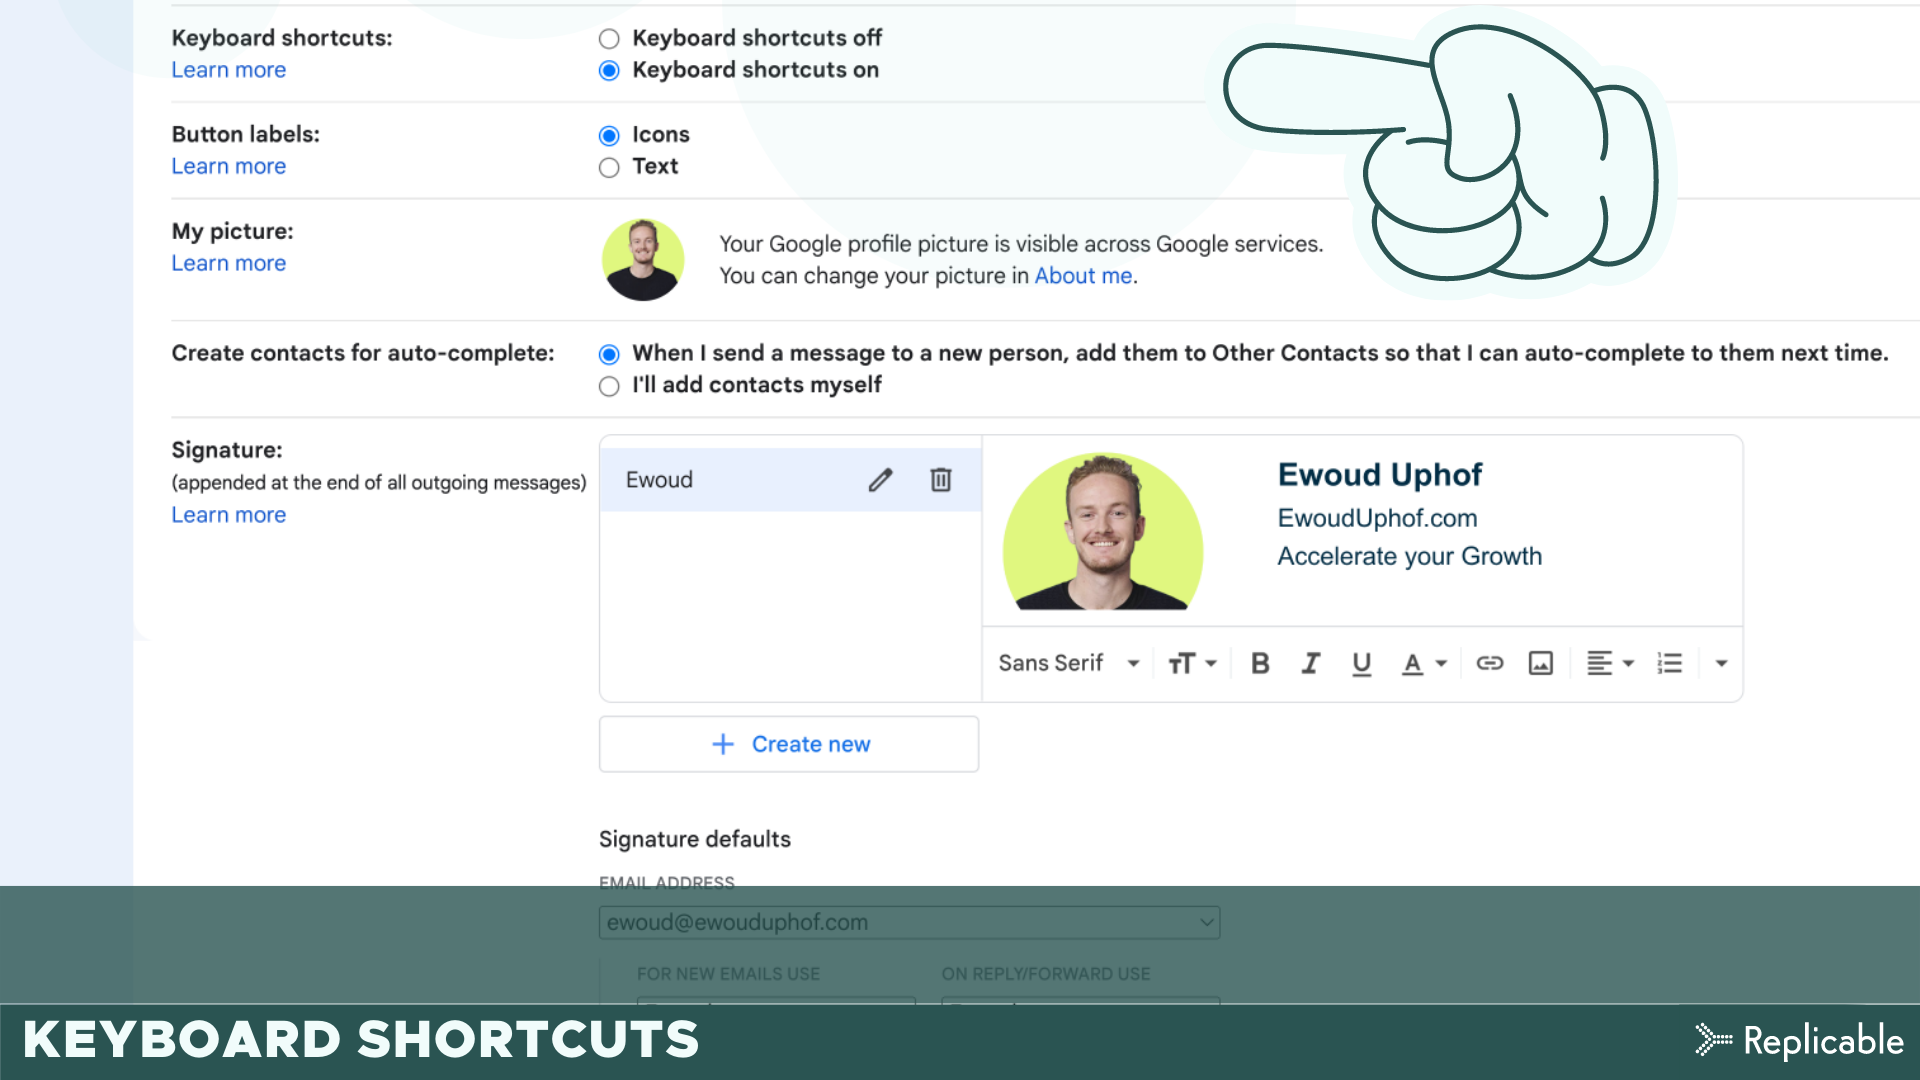This screenshot has height=1080, width=1920.
Task: Click the pencil edit icon for Ewoud signature
Action: coord(880,480)
